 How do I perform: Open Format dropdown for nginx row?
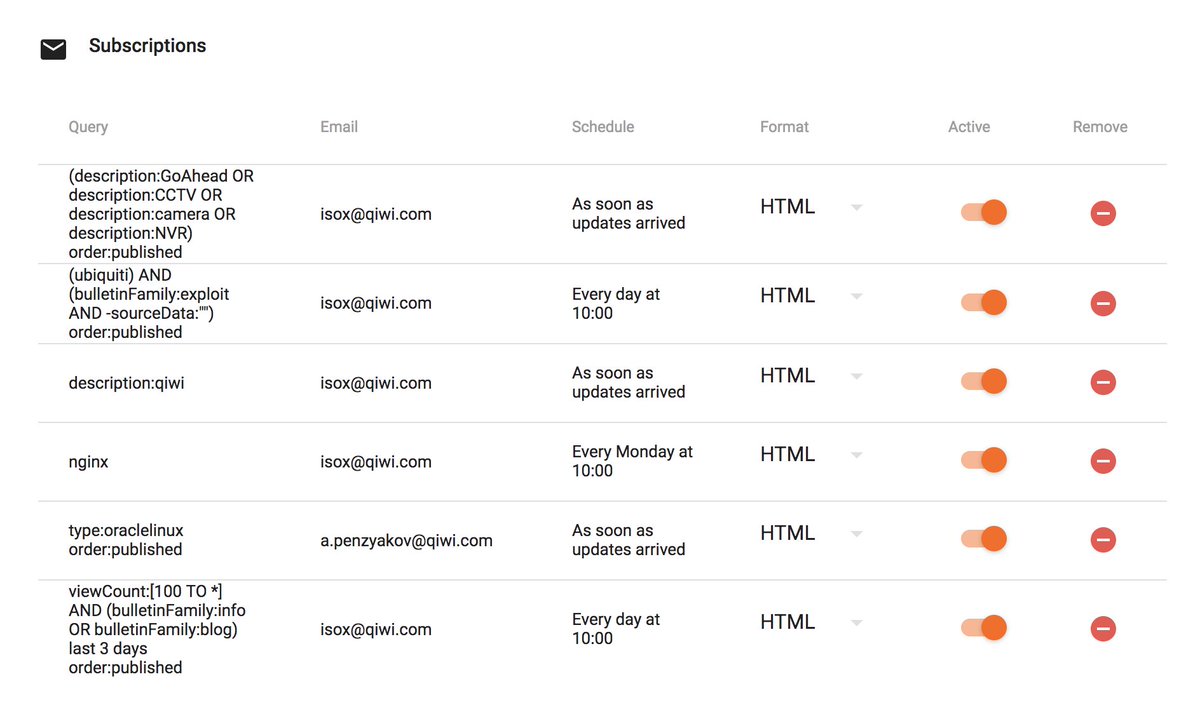811,454
